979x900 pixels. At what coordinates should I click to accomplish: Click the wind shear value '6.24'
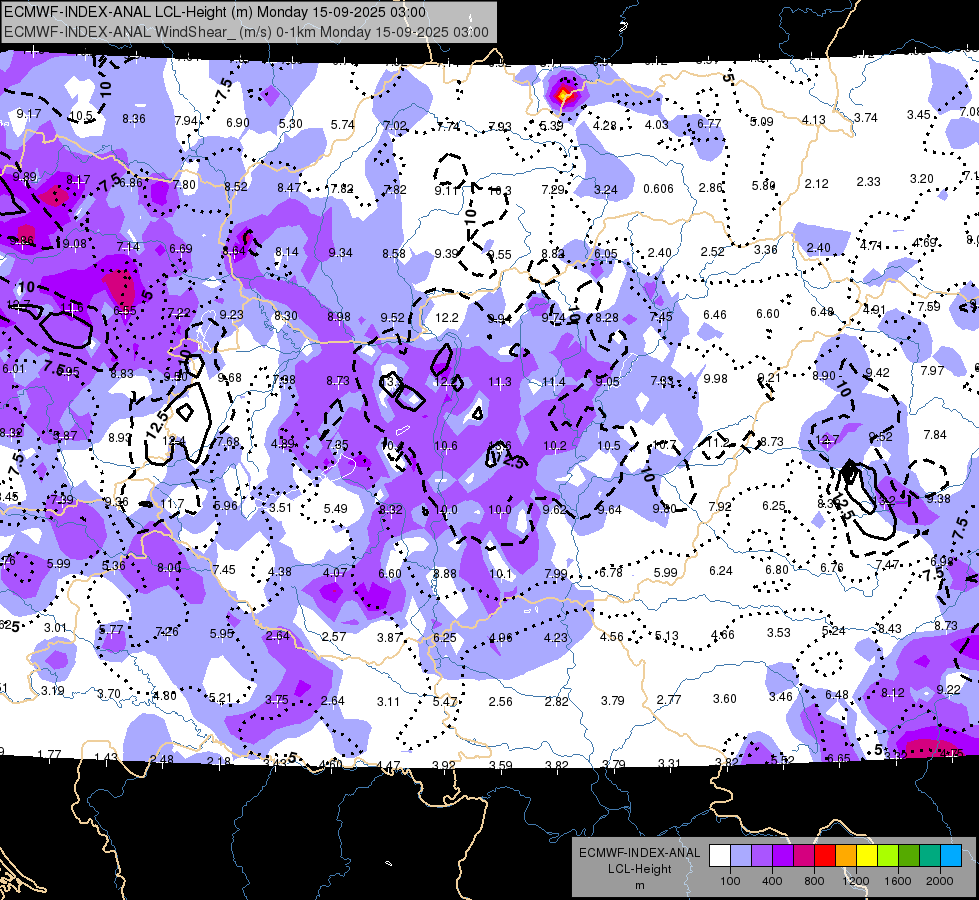coord(721,570)
